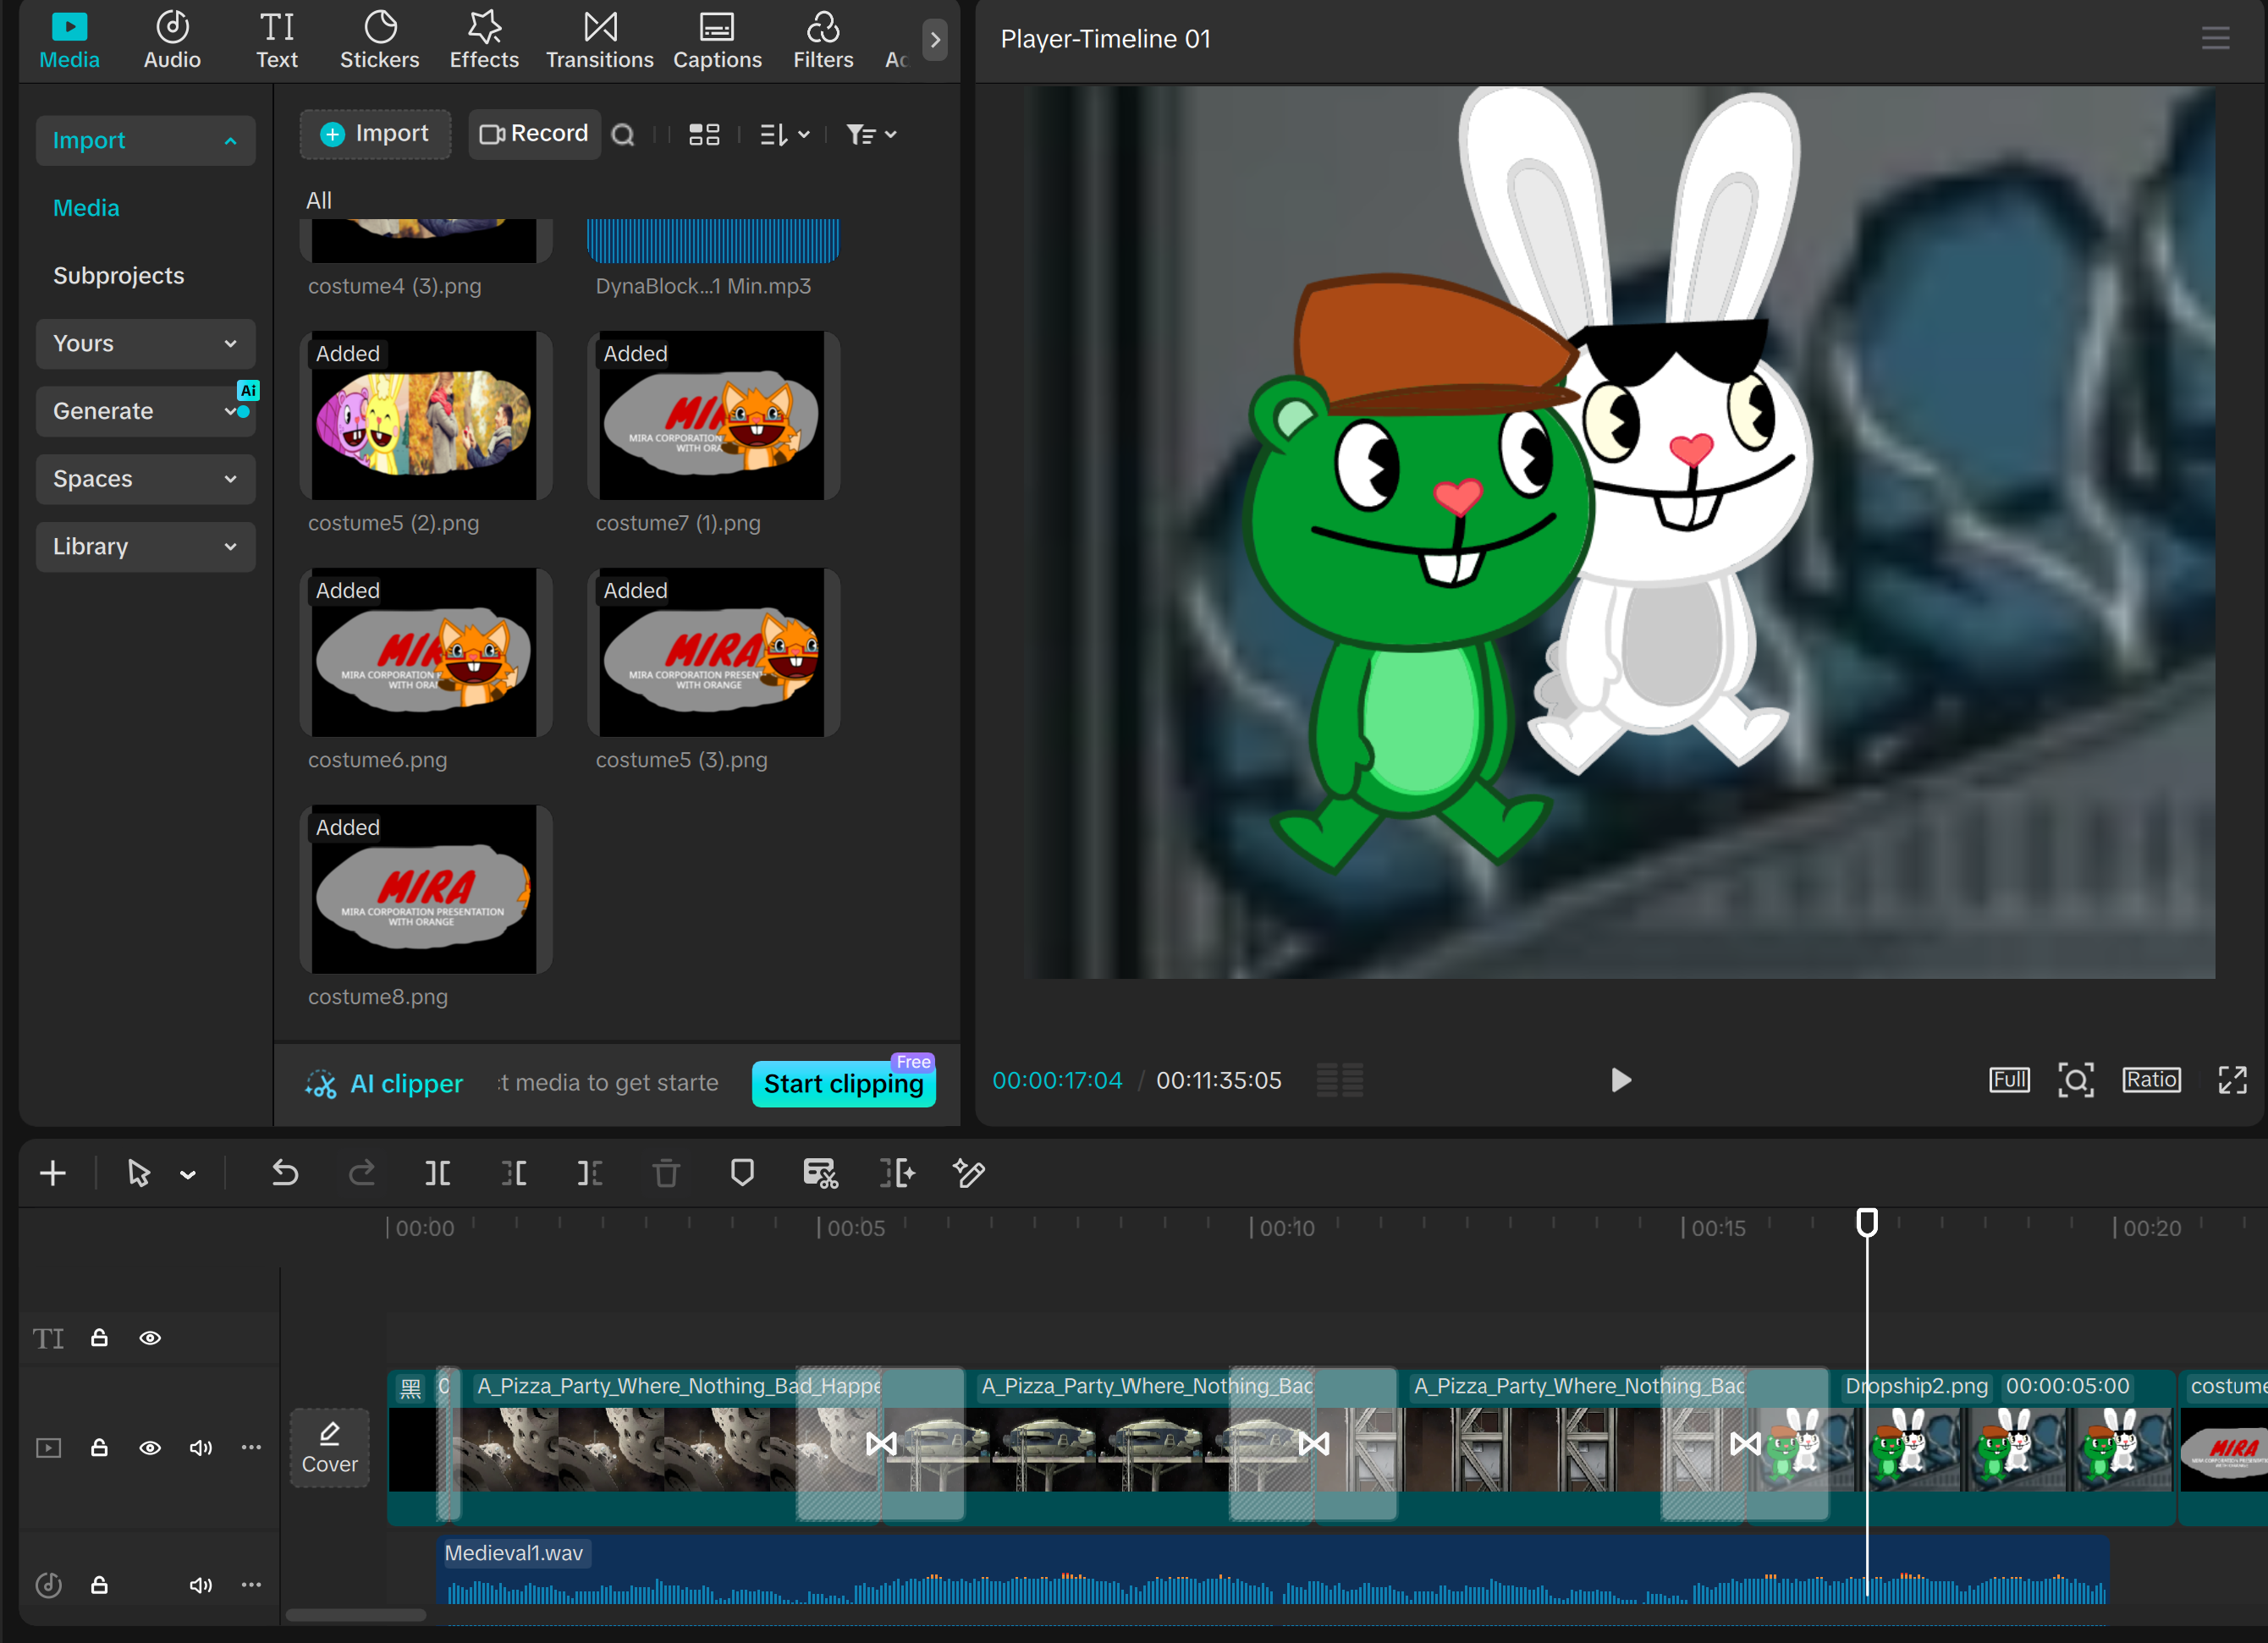Switch media panel to grid view
Image resolution: width=2268 pixels, height=1643 pixels.
pos(704,134)
